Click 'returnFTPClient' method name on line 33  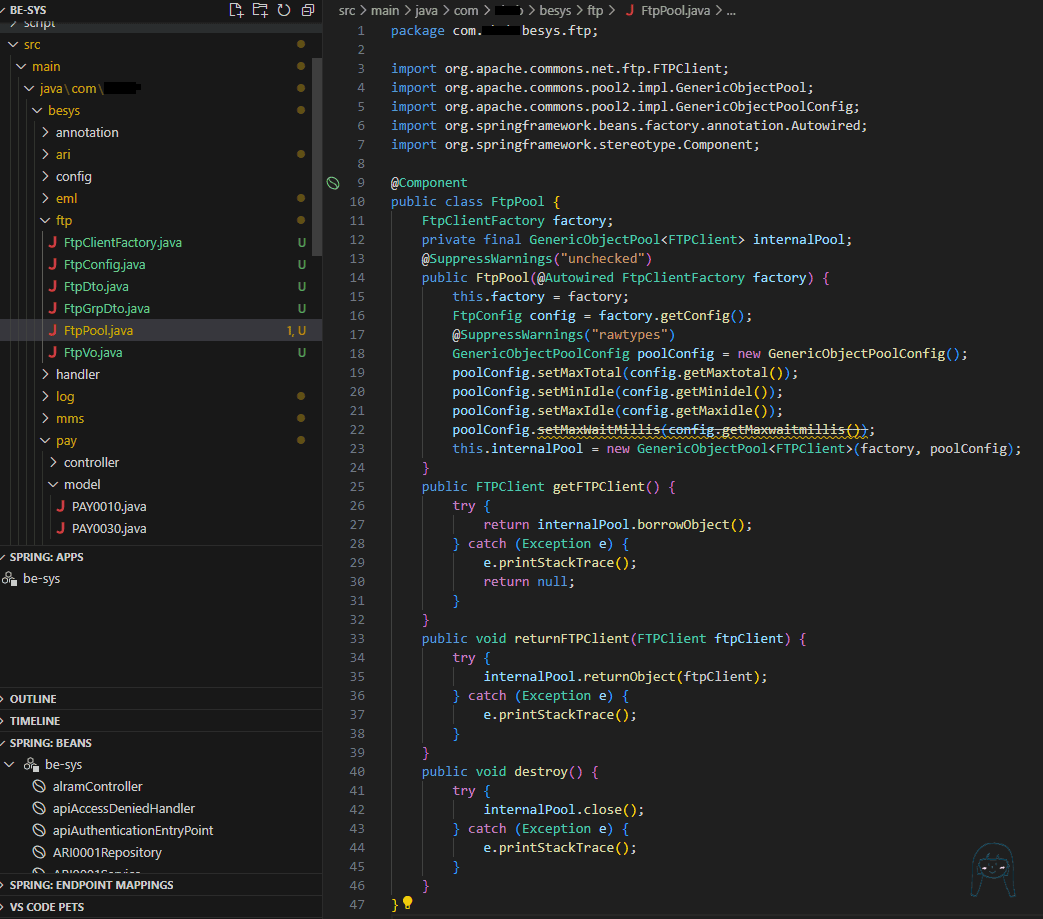(571, 639)
